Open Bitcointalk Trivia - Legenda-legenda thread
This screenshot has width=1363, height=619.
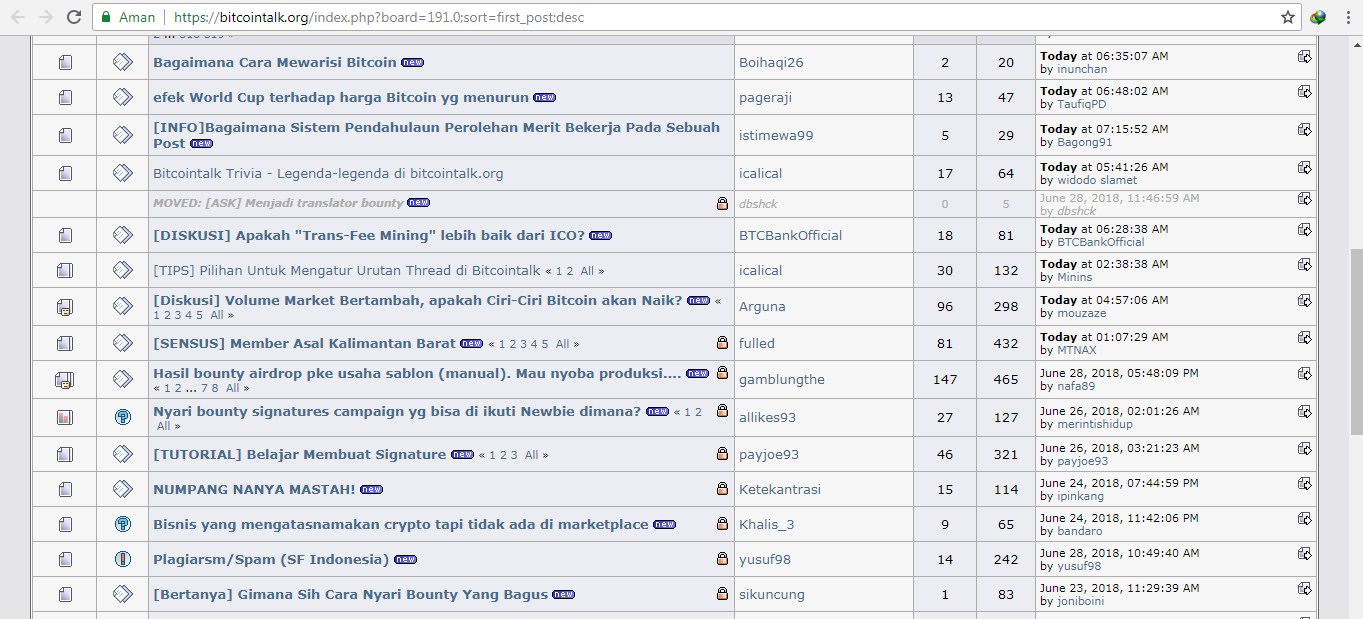[x=328, y=173]
